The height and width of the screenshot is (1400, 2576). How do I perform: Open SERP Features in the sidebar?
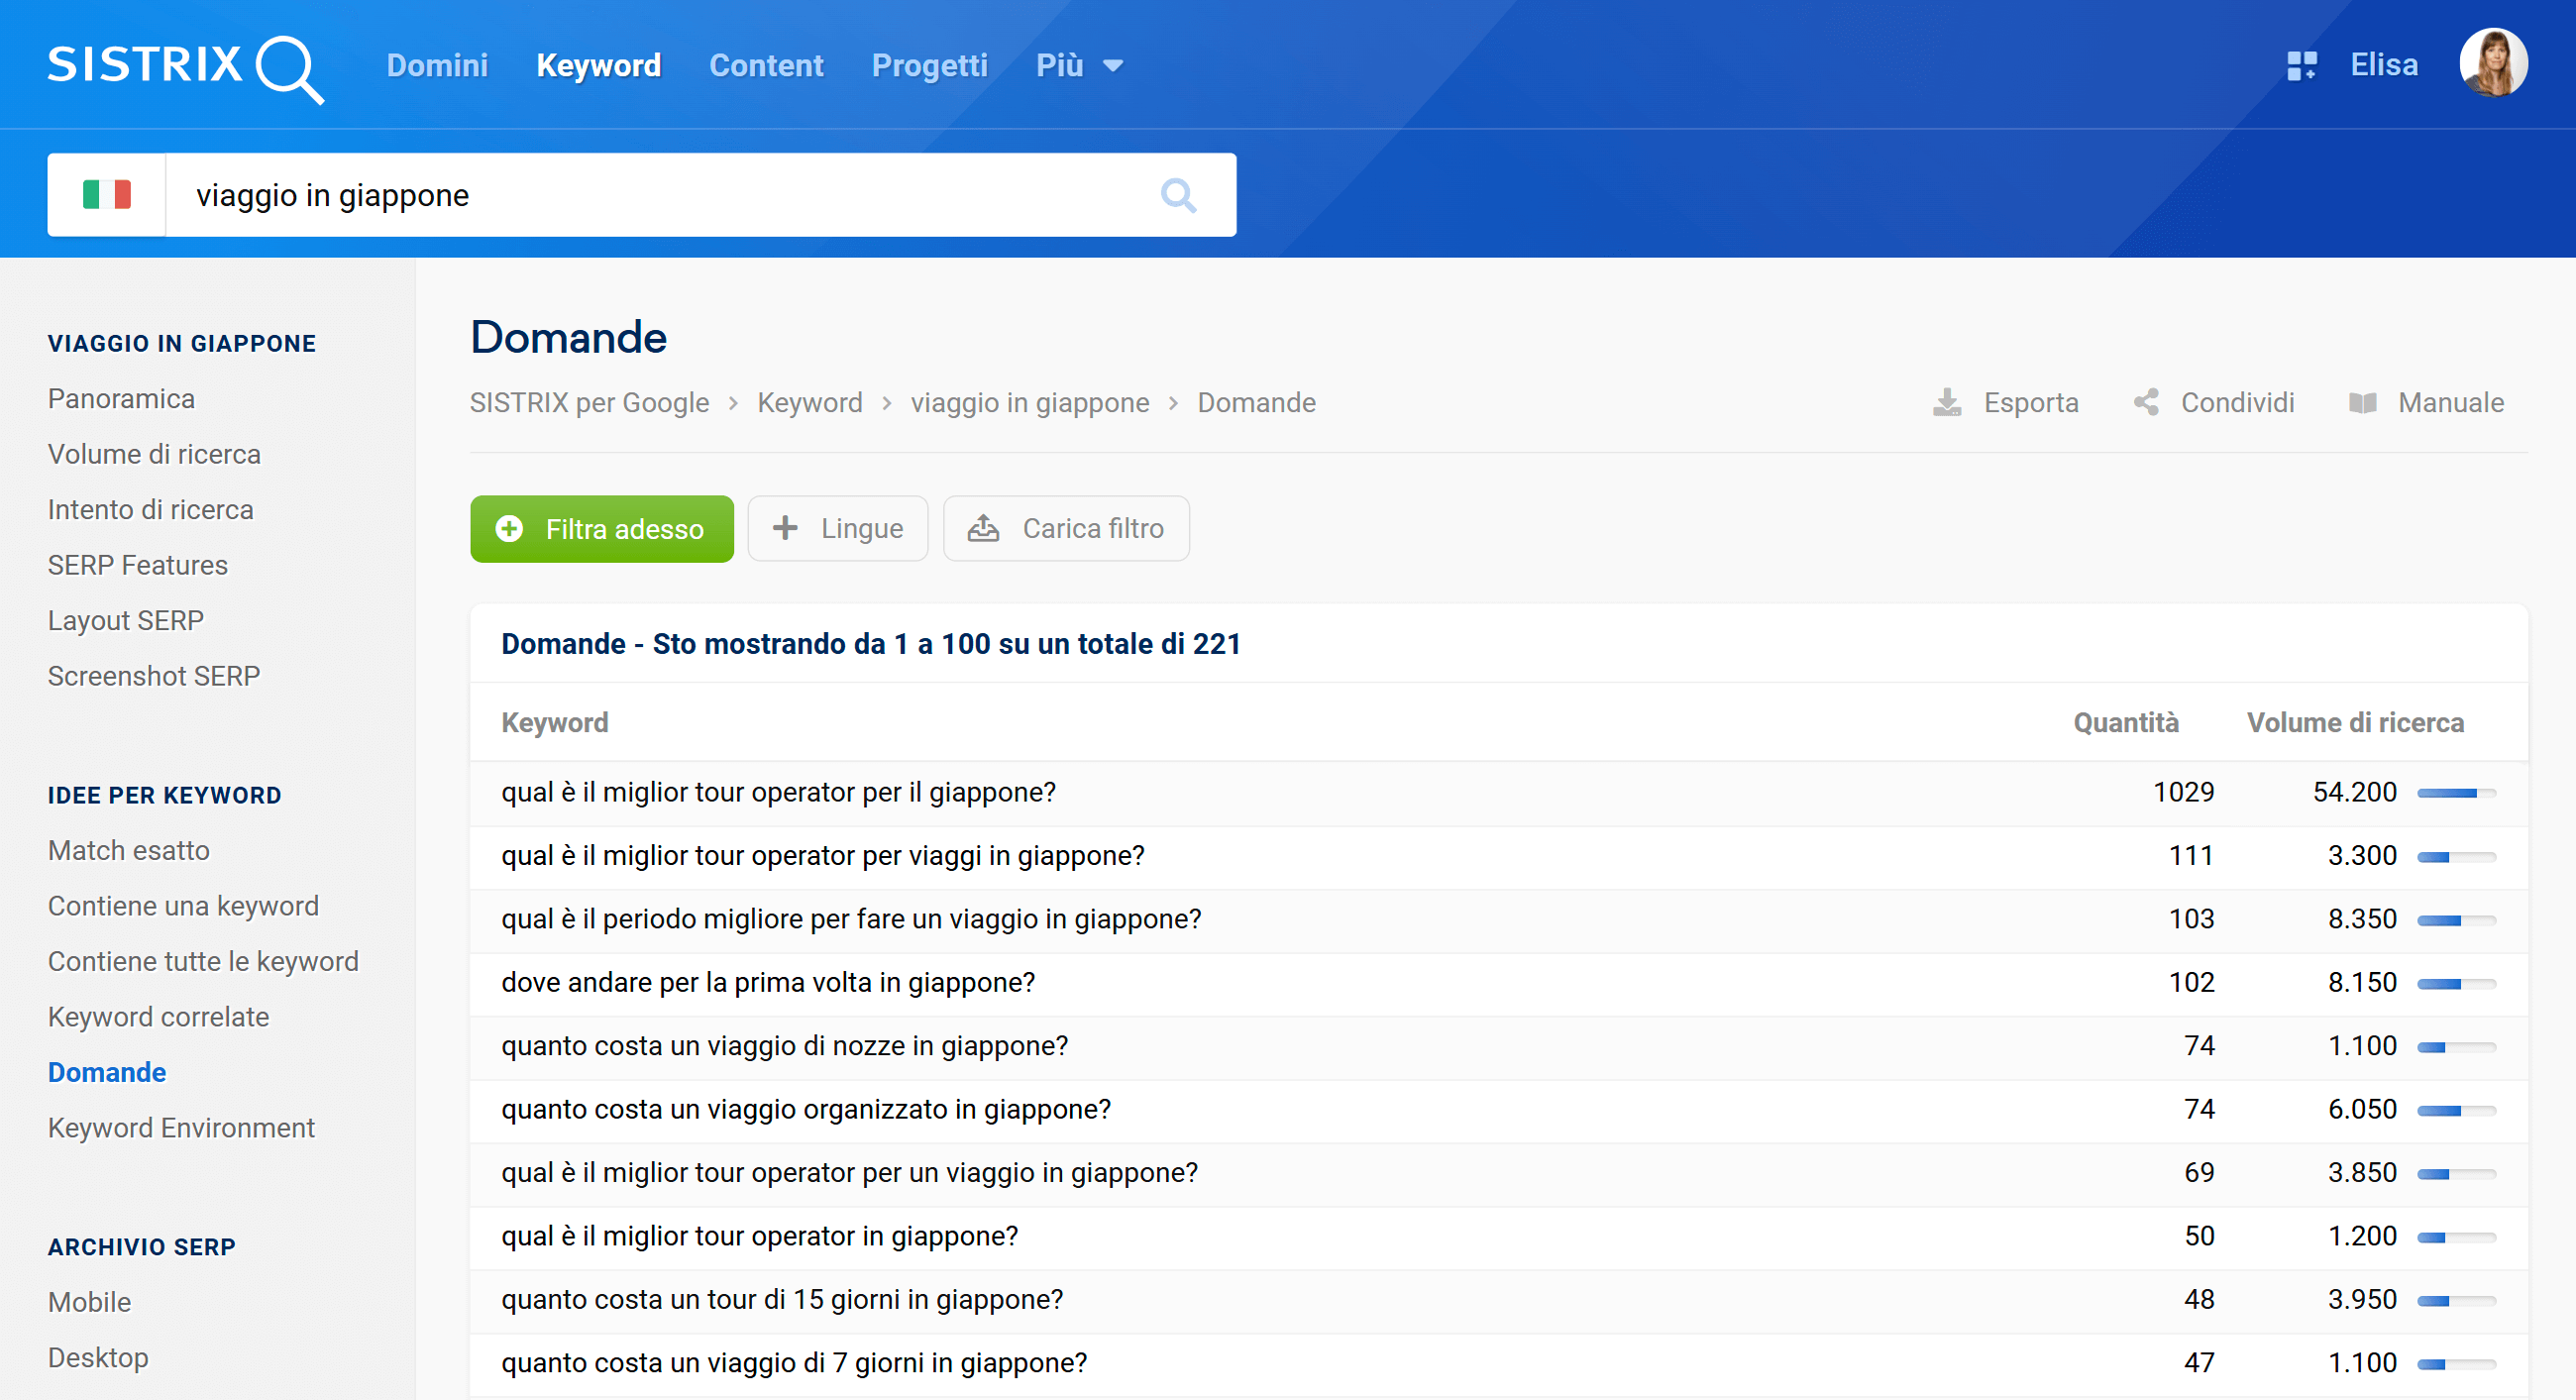(x=137, y=565)
